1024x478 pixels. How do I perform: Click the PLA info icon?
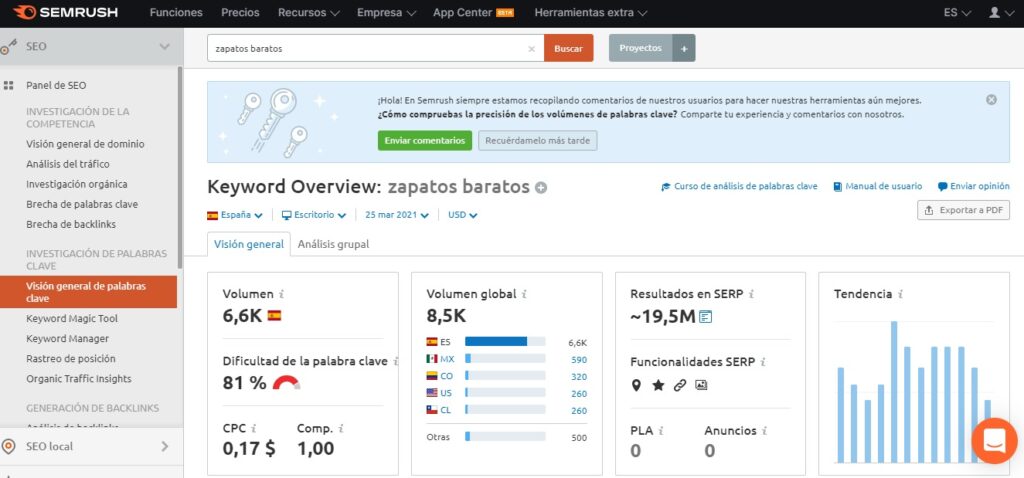(661, 431)
